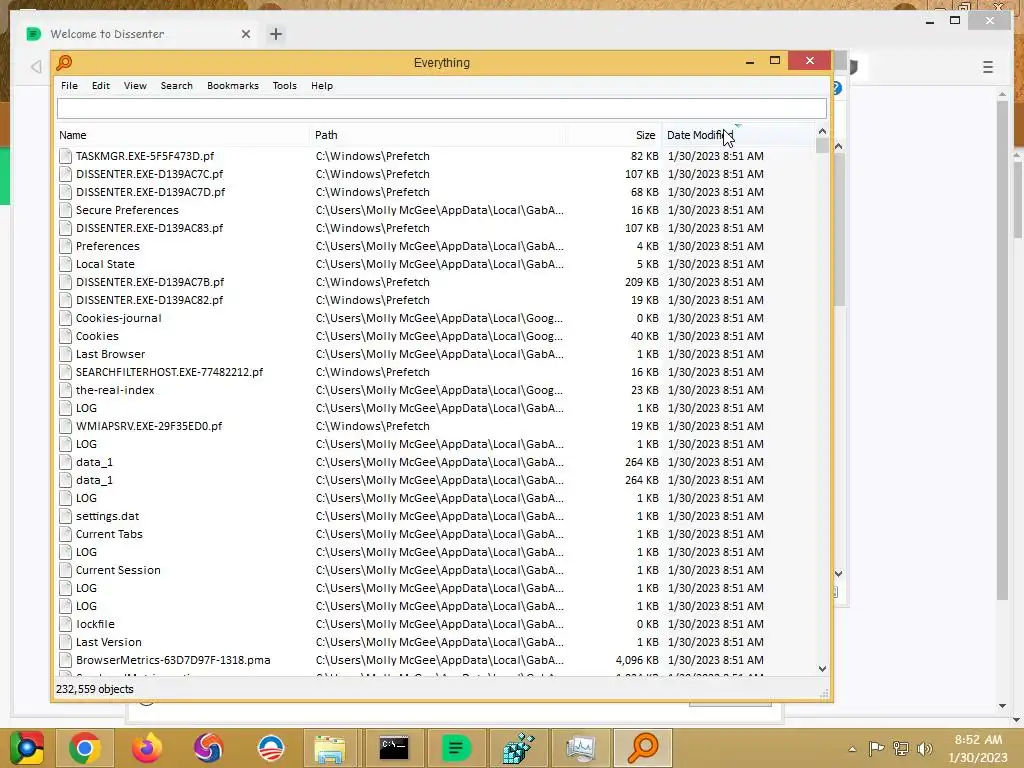Screen dimensions: 1024x768
Task: Open the Help menu
Action: 321,86
